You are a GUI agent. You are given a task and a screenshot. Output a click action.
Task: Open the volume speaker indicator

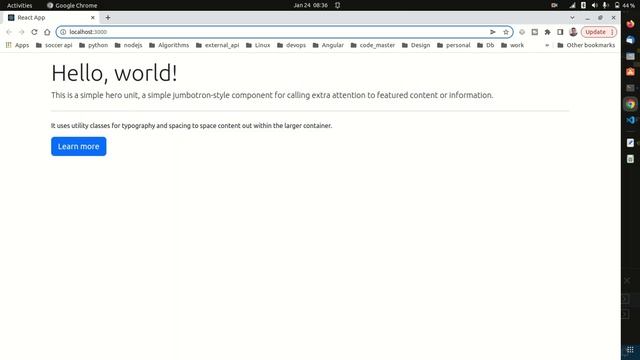coord(595,5)
